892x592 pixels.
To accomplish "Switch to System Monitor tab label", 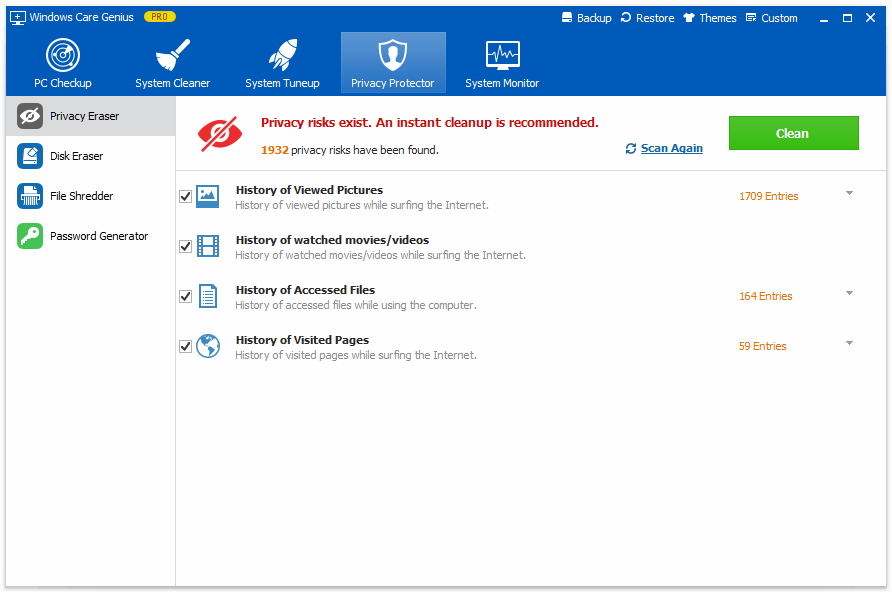I will point(502,83).
